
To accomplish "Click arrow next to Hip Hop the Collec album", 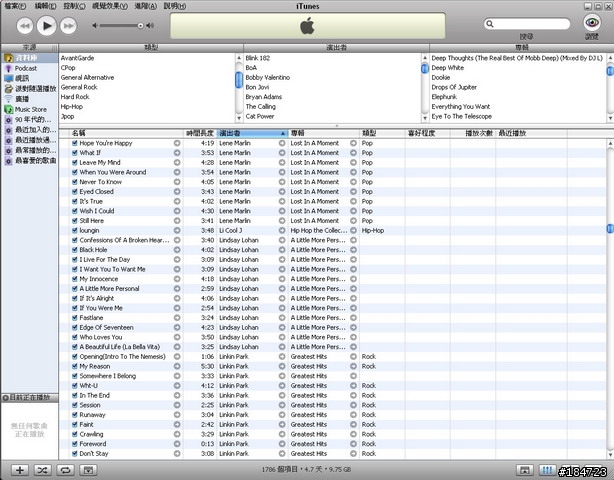I will [x=353, y=231].
